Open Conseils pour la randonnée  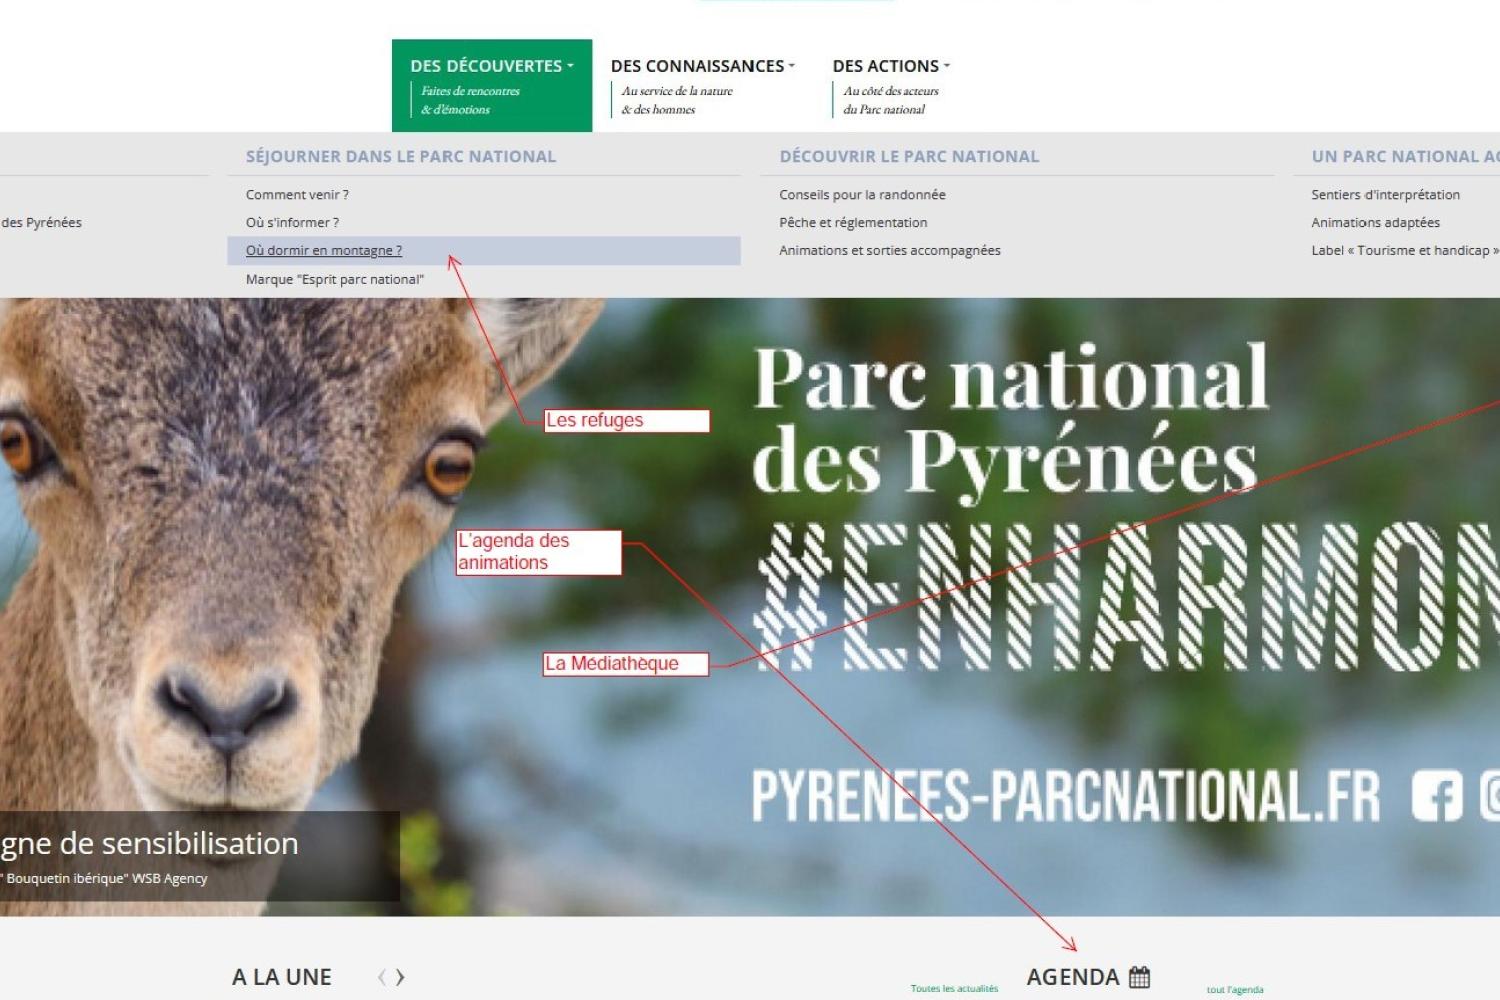[x=862, y=195]
